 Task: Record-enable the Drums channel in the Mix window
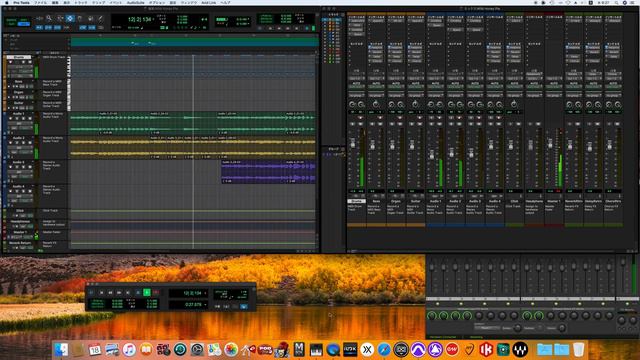pyautogui.click(x=360, y=118)
